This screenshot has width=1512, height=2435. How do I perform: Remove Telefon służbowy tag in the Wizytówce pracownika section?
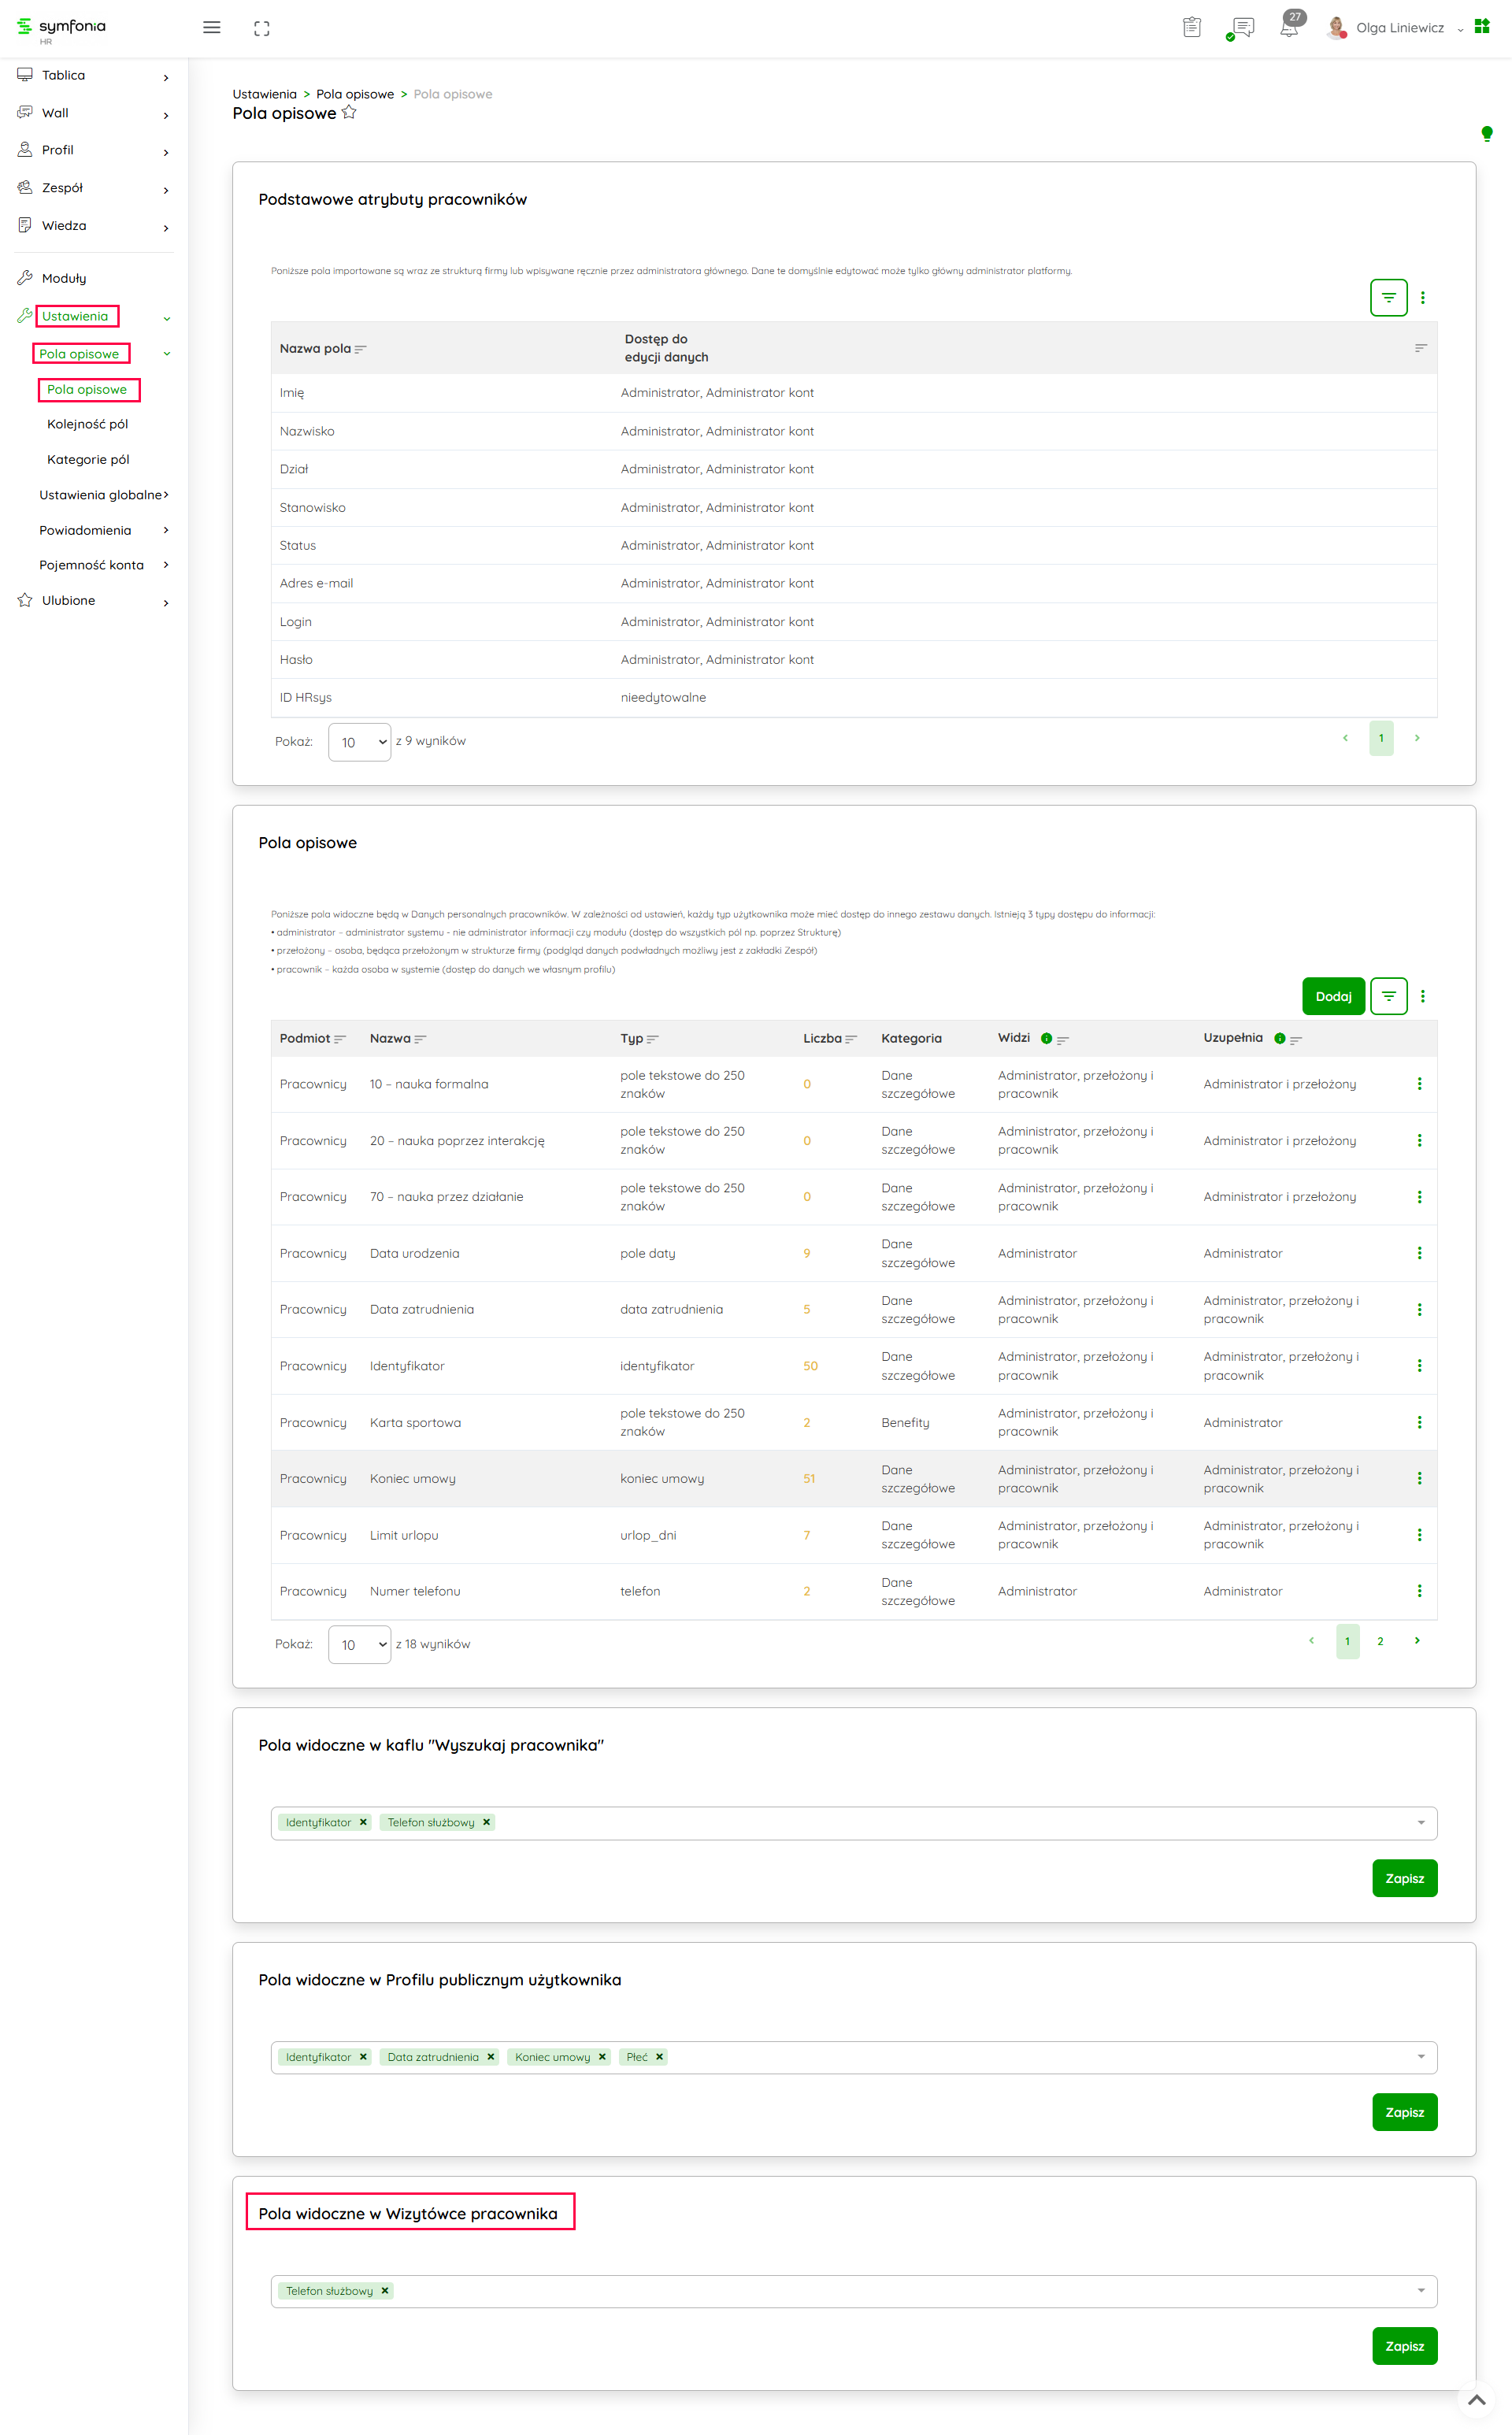(385, 2291)
